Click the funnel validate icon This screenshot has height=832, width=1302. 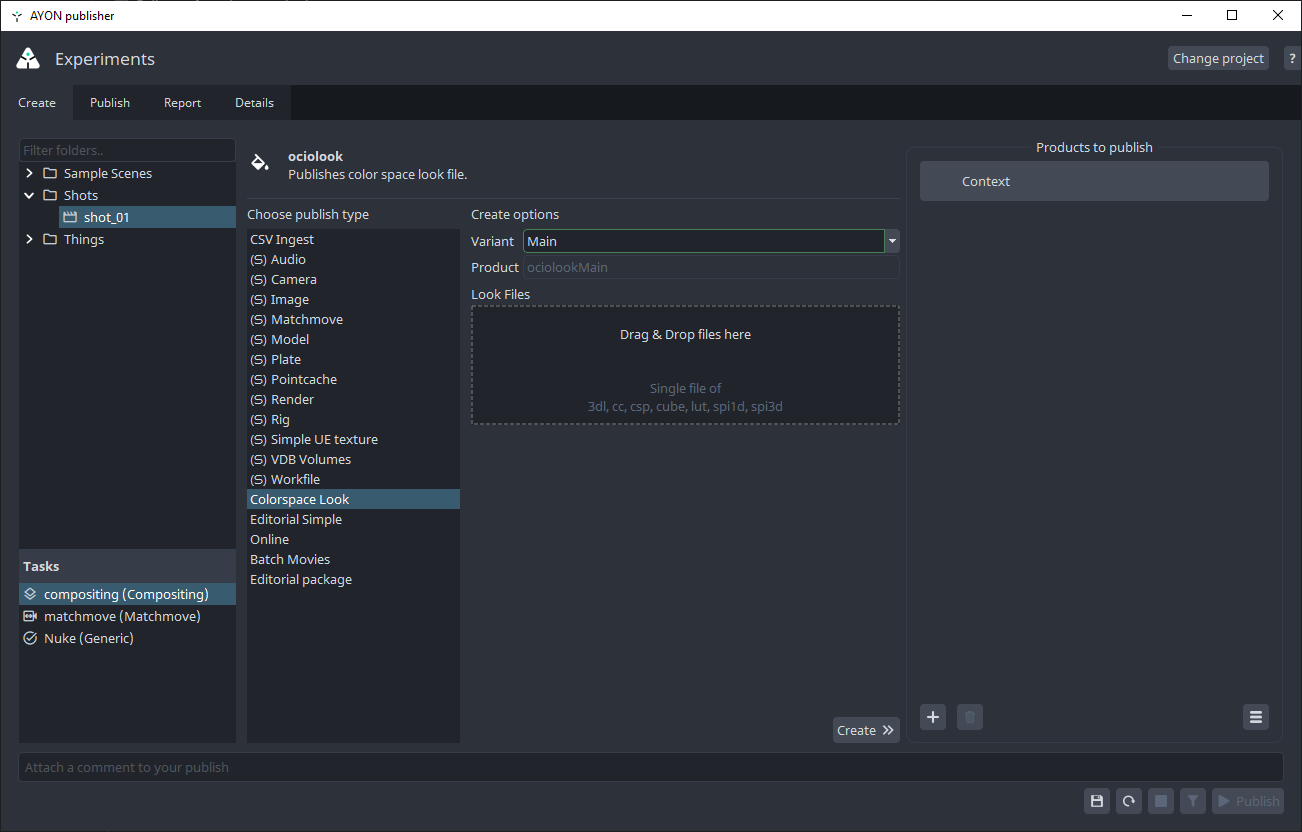1192,801
